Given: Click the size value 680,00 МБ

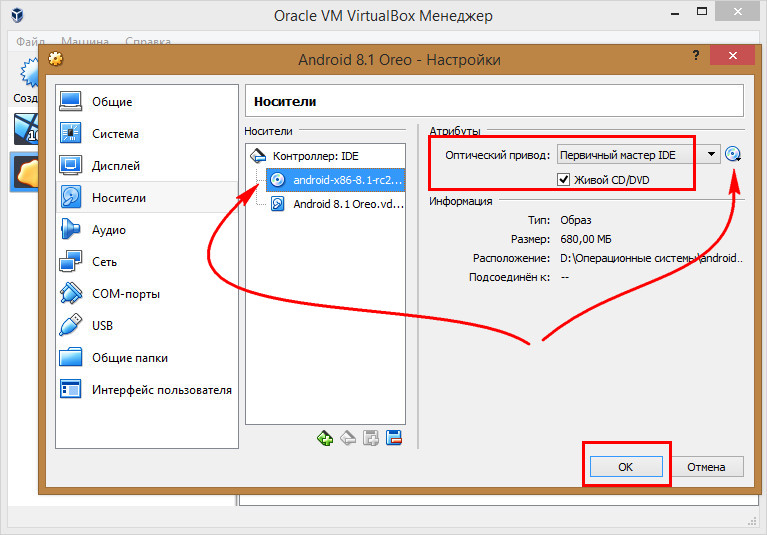Looking at the screenshot, I should [x=586, y=239].
